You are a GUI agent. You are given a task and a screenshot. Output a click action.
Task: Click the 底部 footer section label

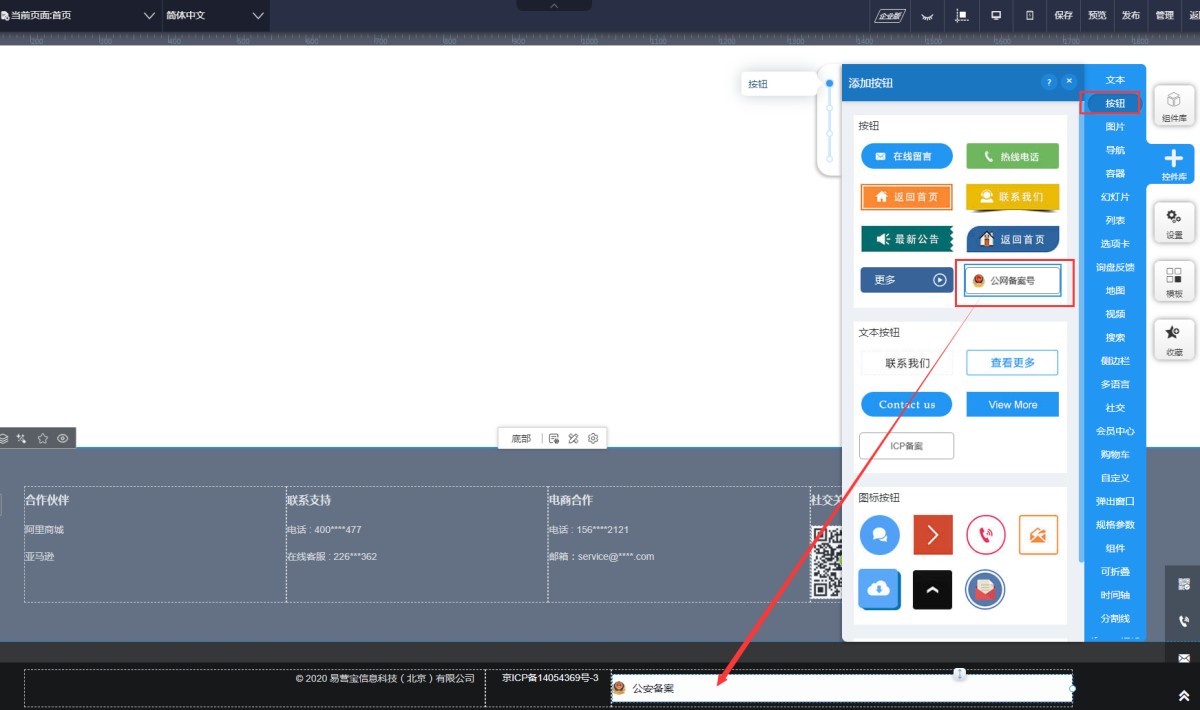point(521,438)
